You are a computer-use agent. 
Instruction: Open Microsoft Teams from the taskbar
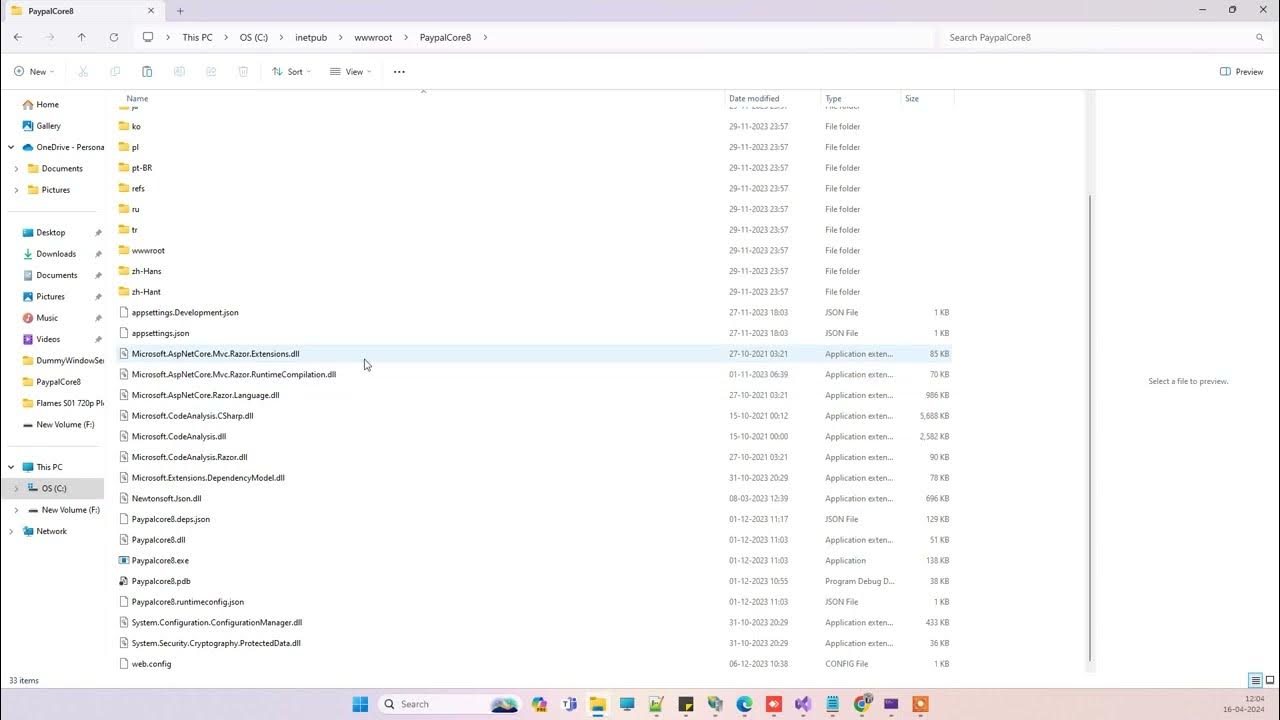coord(569,704)
